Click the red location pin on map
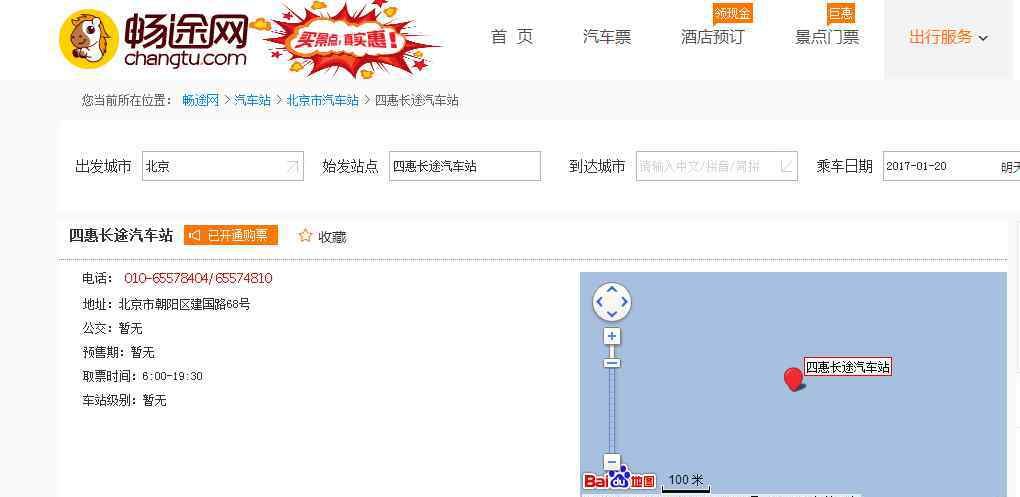This screenshot has height=497, width=1020. coord(794,379)
